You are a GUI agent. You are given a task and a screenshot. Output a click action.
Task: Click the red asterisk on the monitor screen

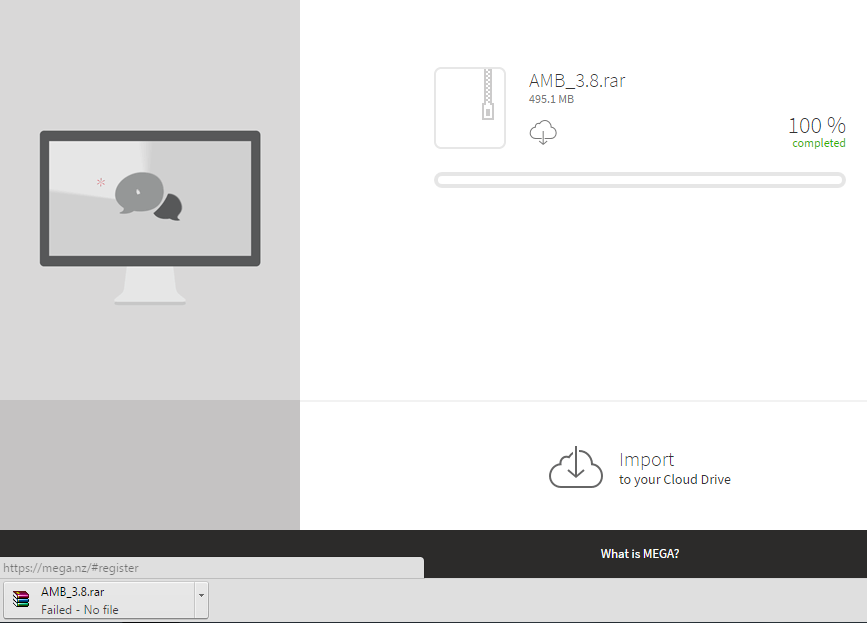click(101, 183)
